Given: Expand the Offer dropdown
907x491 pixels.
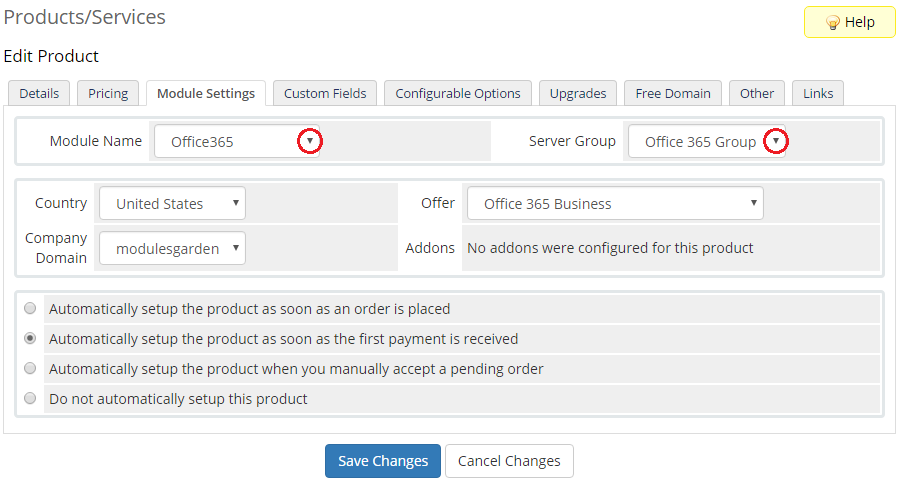Looking at the screenshot, I should click(615, 203).
